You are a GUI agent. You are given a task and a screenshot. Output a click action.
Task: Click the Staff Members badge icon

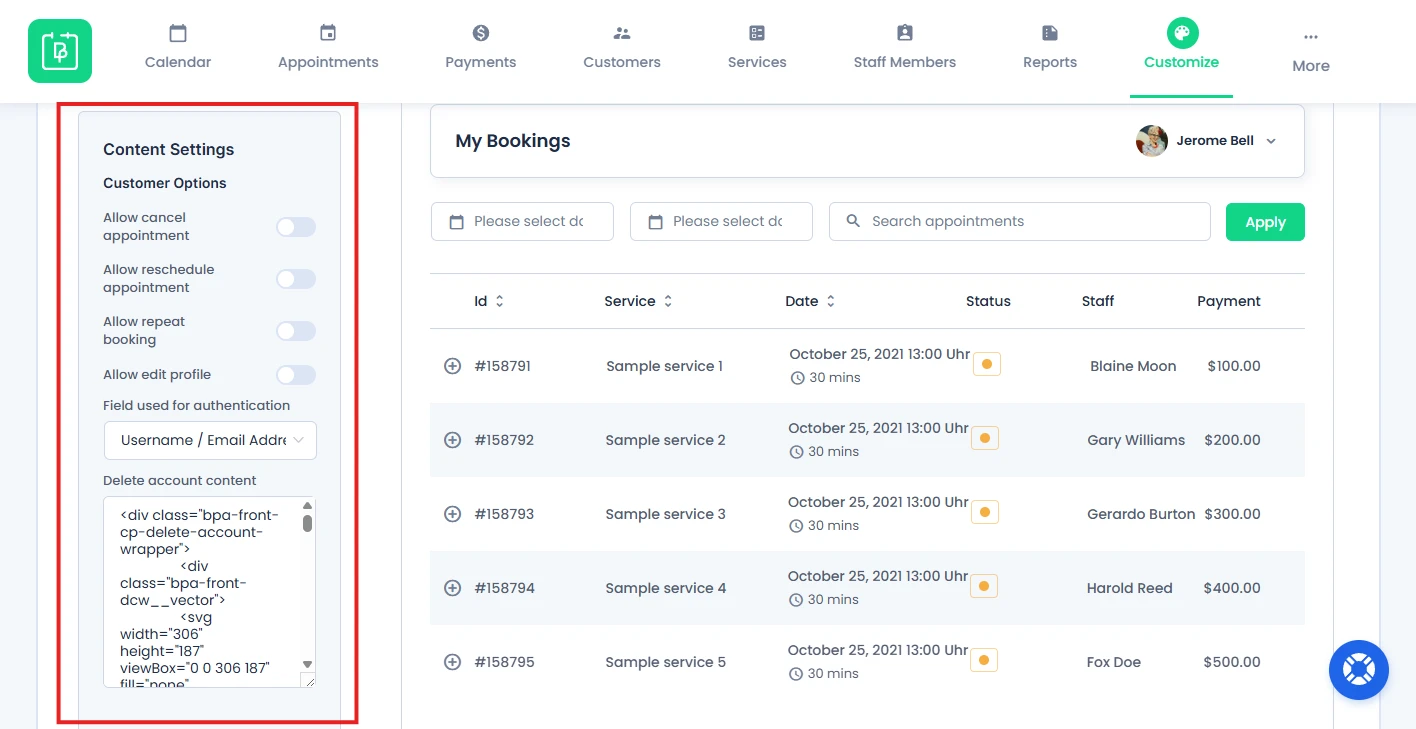[x=905, y=33]
